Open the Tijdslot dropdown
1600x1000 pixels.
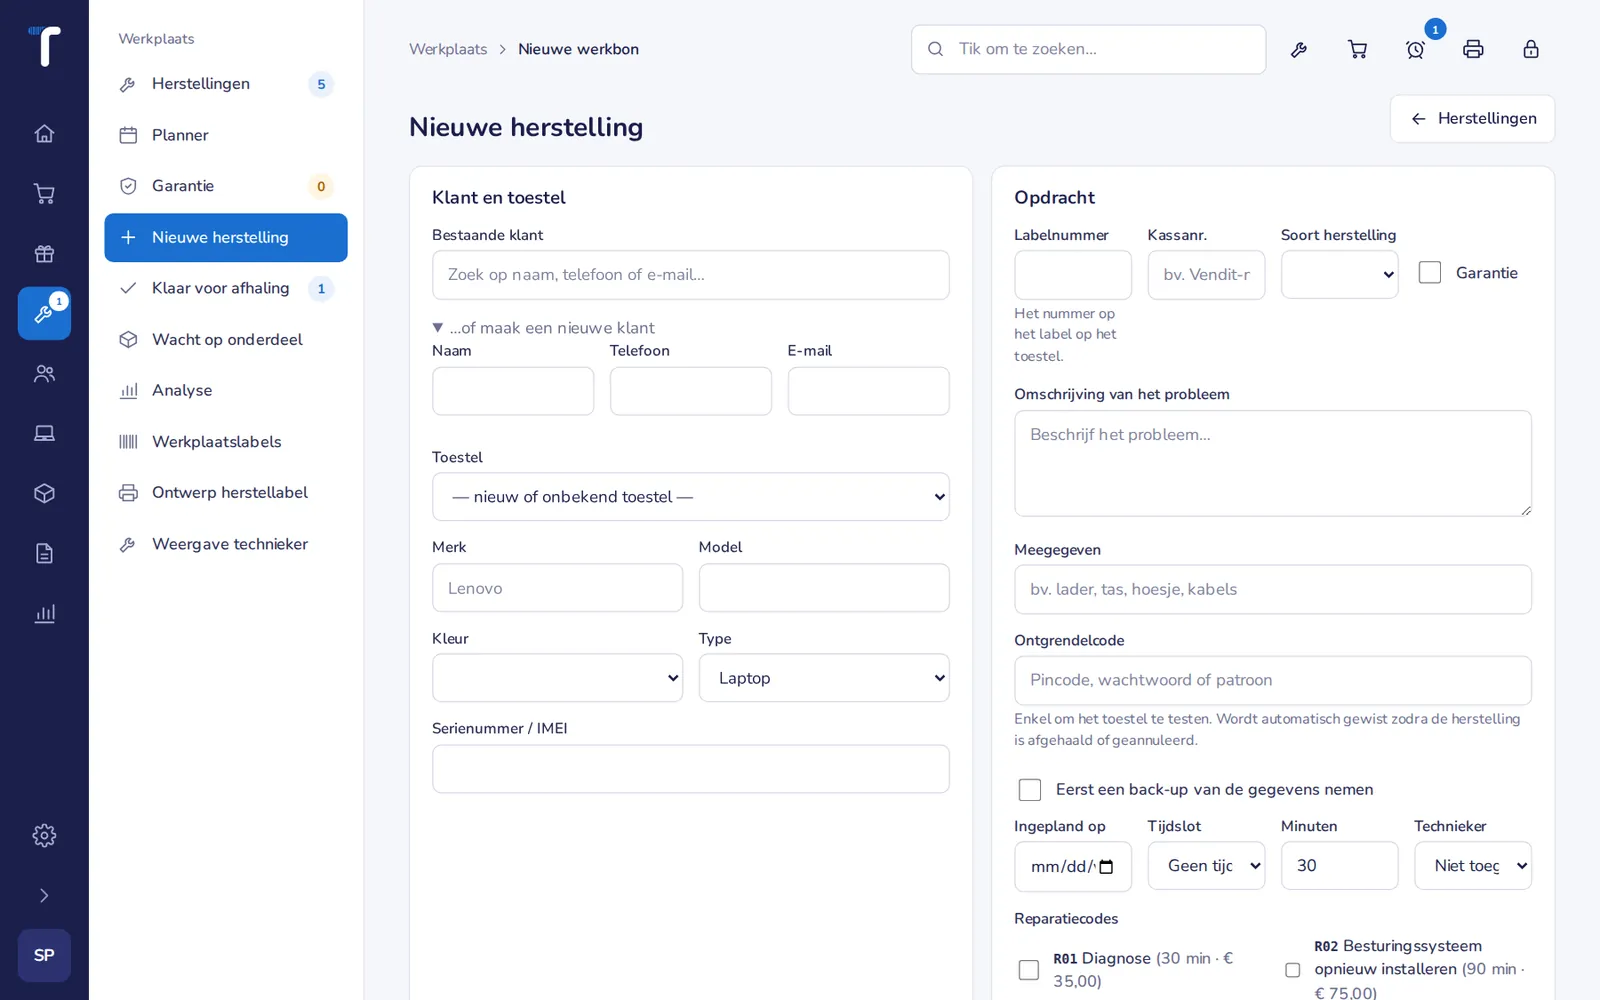(1206, 866)
